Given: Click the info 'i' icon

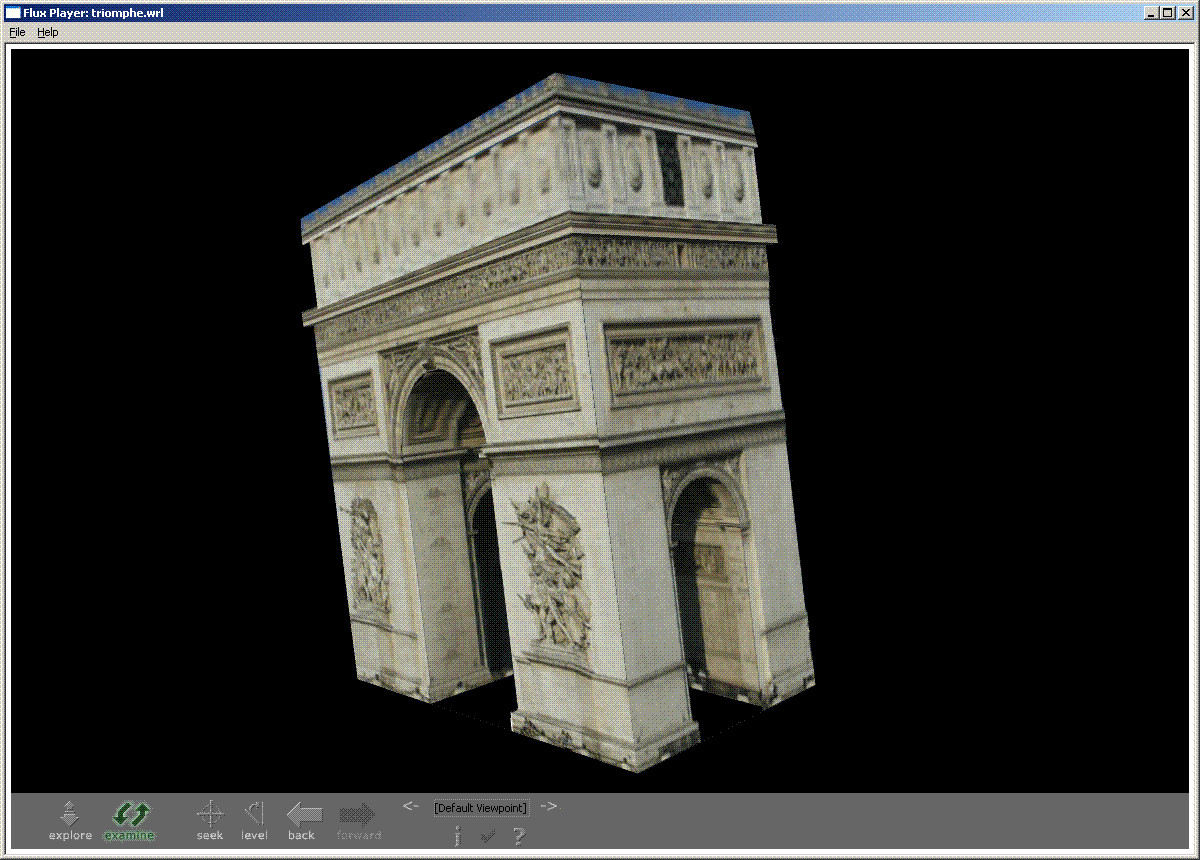Looking at the screenshot, I should click(x=457, y=836).
